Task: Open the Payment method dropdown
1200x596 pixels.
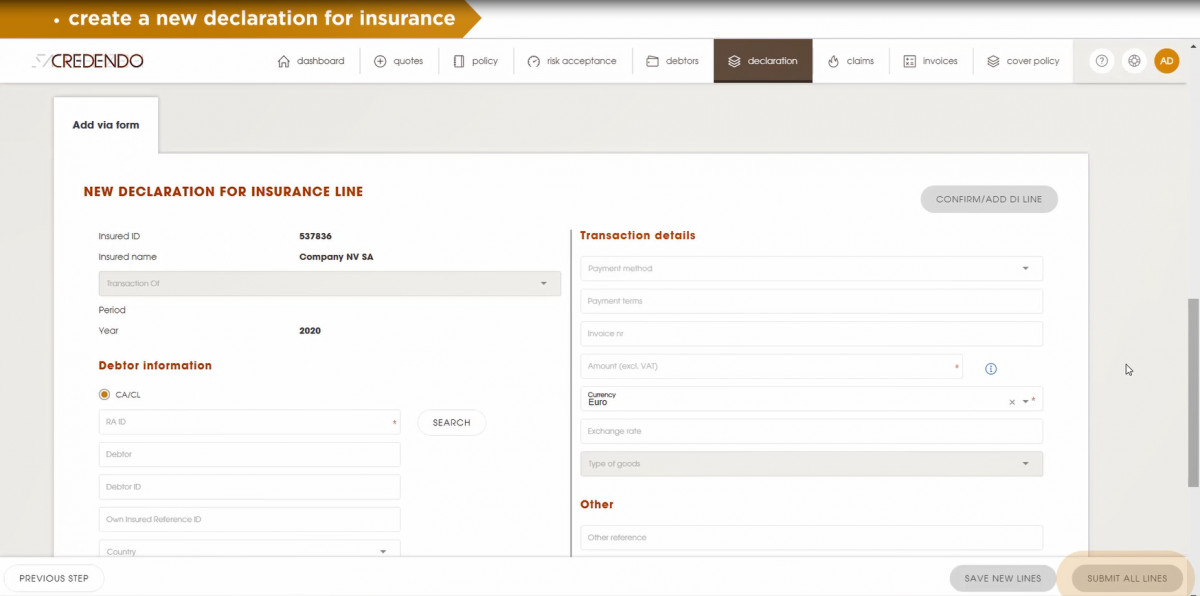Action: 811,268
